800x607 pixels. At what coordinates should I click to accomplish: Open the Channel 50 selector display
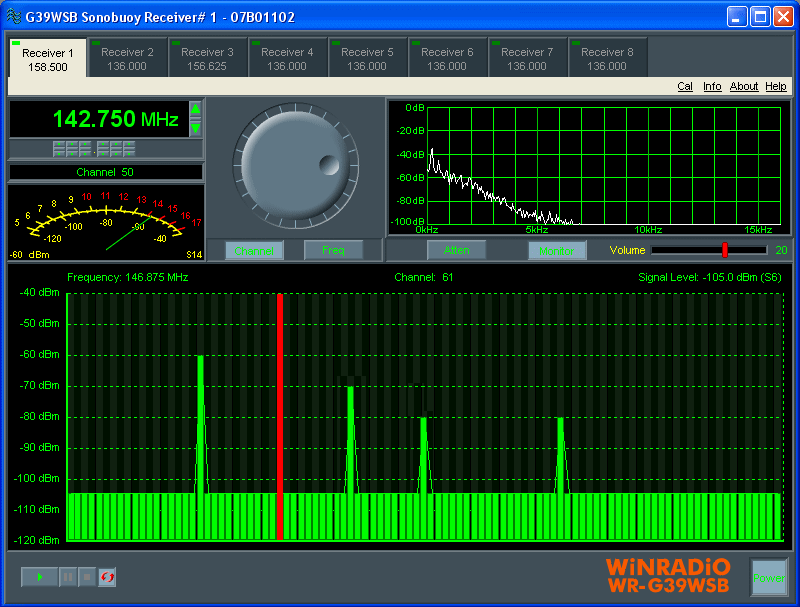pyautogui.click(x=104, y=171)
